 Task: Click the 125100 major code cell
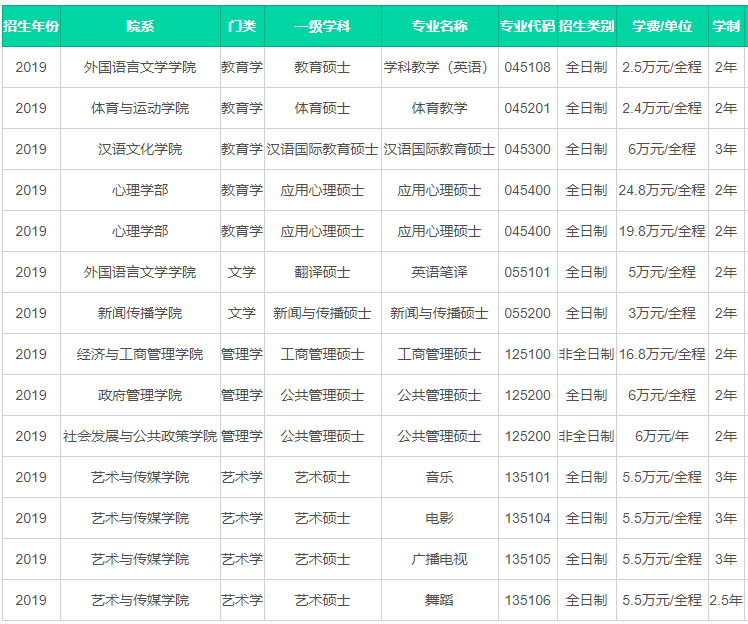point(527,354)
